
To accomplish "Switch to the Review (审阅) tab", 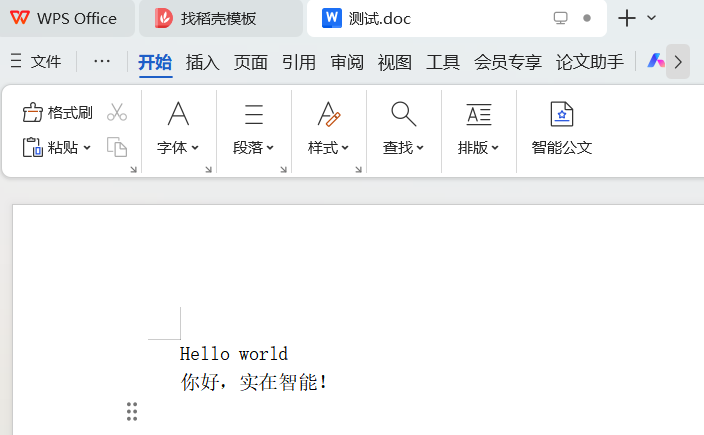I will (347, 62).
